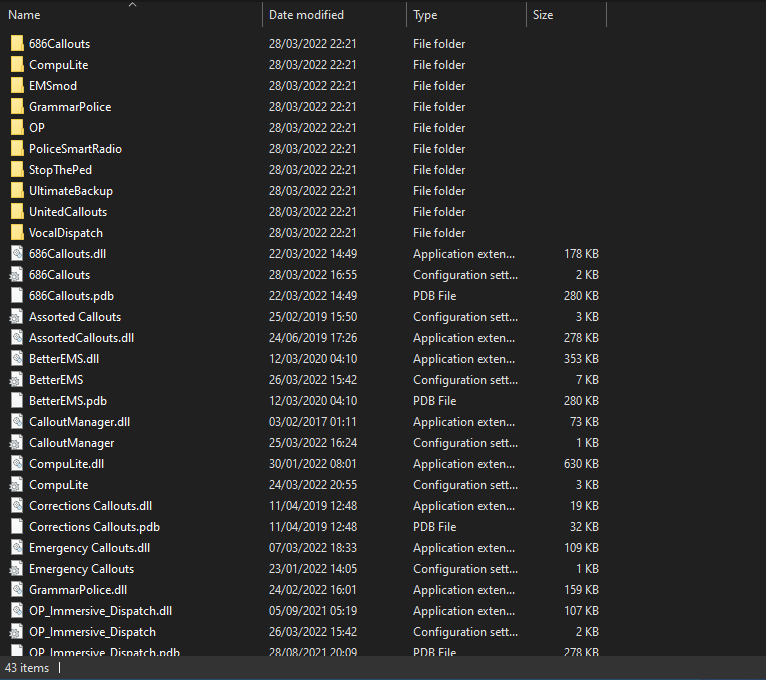
Task: Click the size value '159 KB'
Action: (581, 590)
